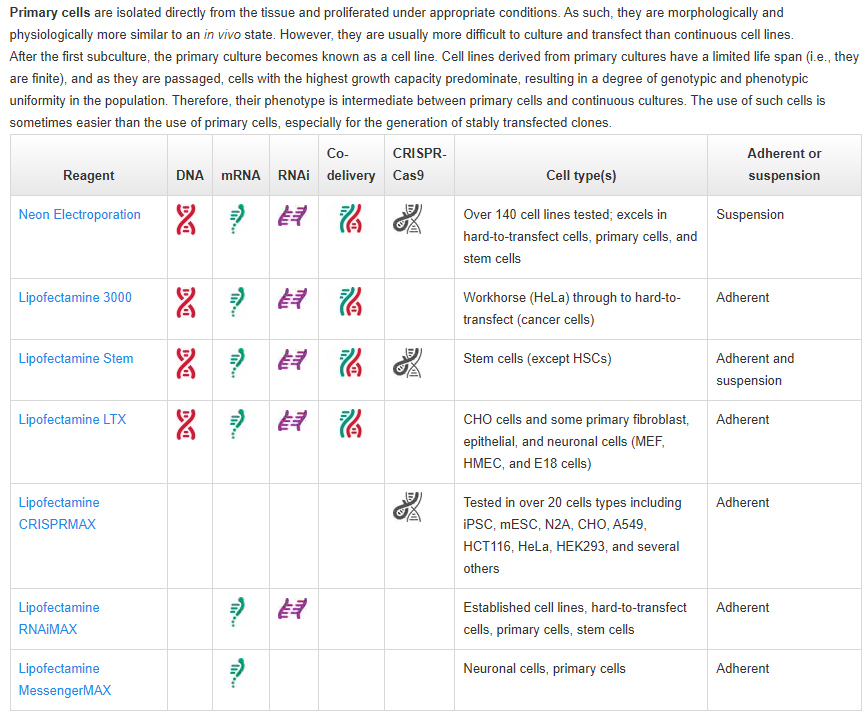Open the Neon Electroporation link
Viewport: 868px width, 720px height.
click(x=80, y=215)
